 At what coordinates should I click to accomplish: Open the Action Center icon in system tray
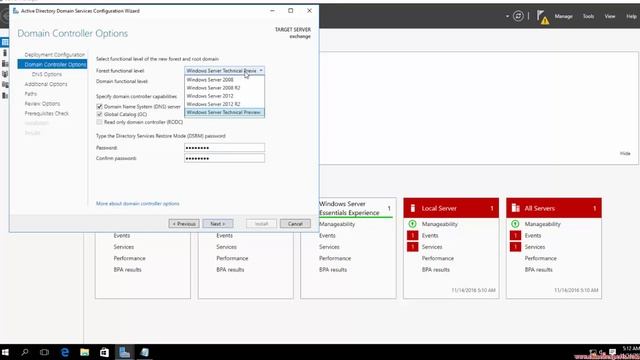pos(612,352)
